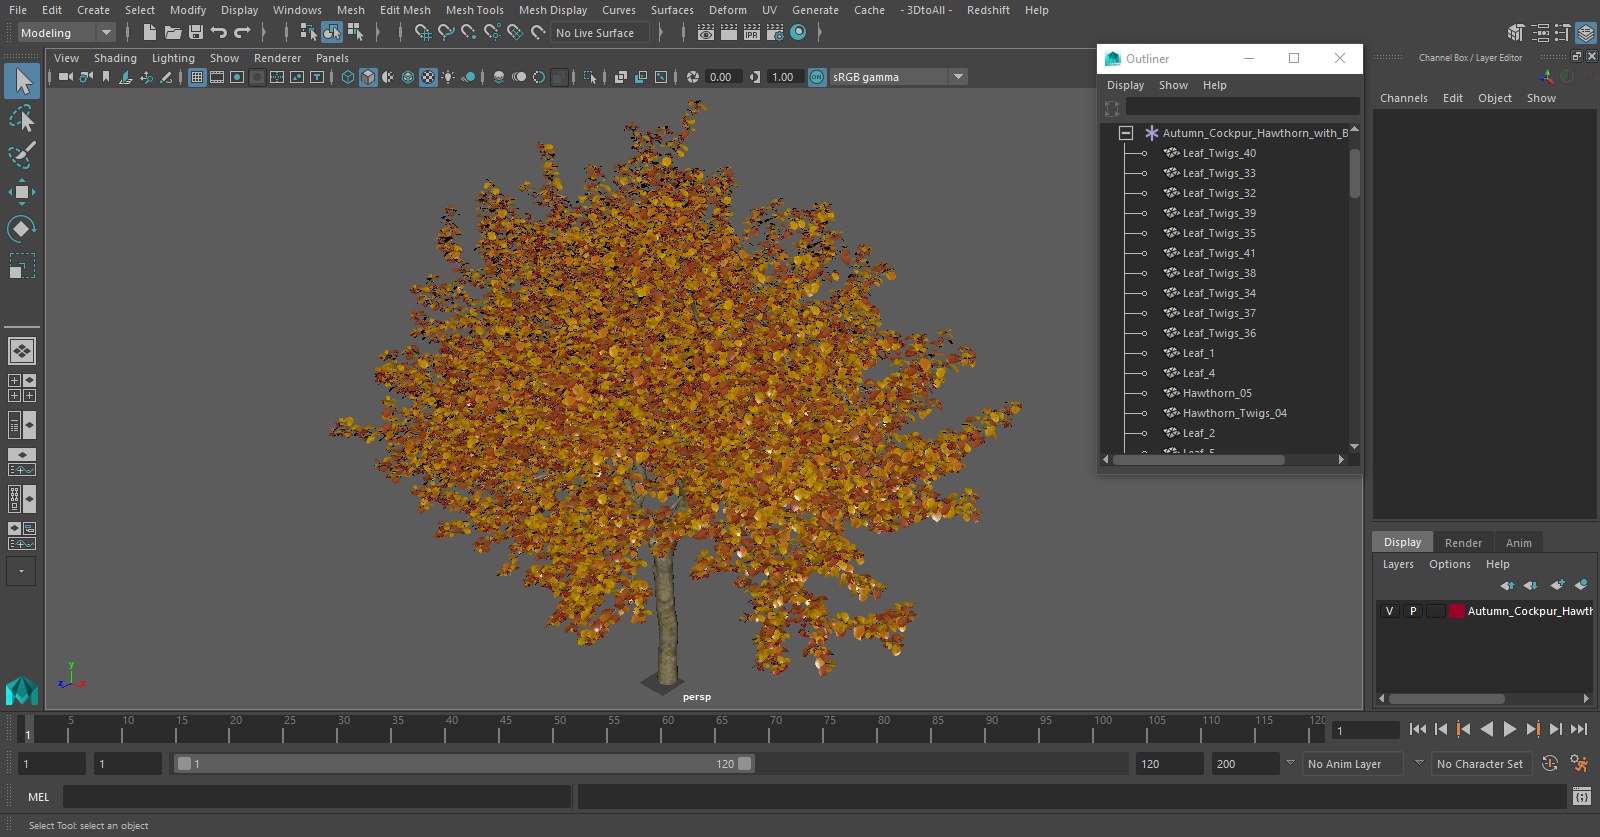This screenshot has height=837, width=1600.
Task: Undo the last action
Action: (218, 33)
